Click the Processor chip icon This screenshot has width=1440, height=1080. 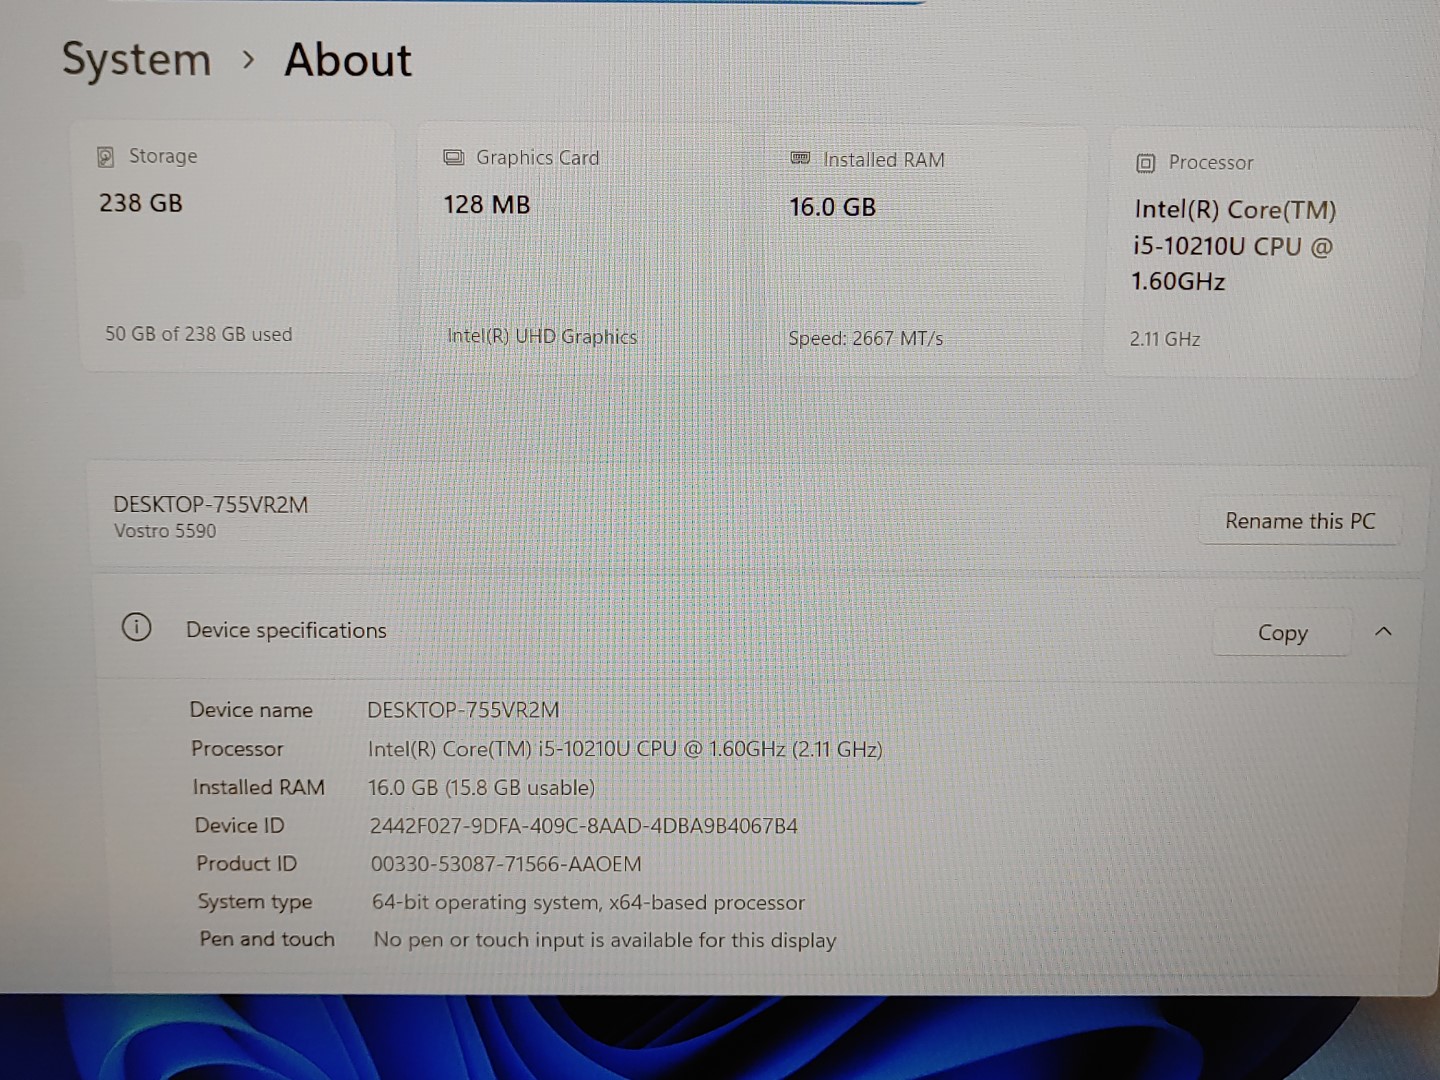[x=1146, y=162]
